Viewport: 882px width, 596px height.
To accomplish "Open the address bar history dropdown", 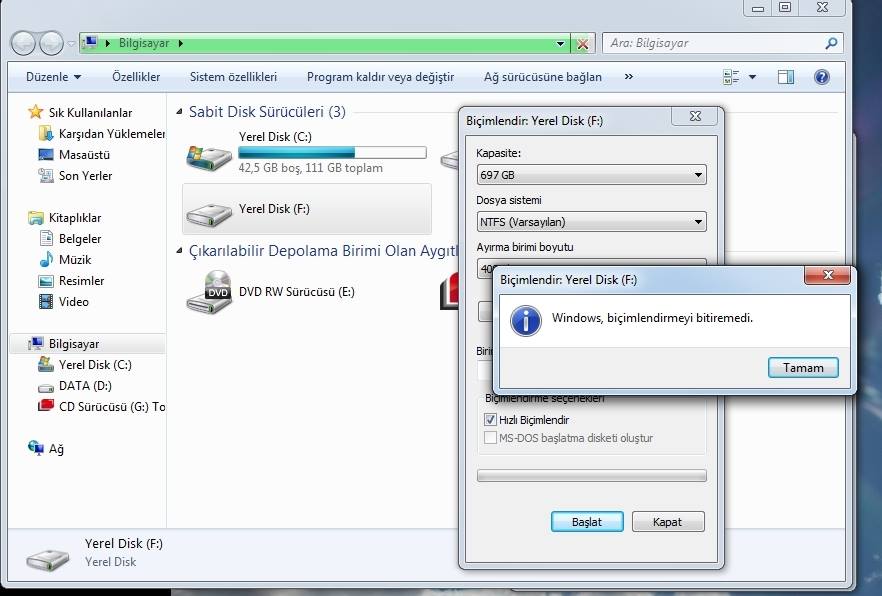I will [x=560, y=43].
